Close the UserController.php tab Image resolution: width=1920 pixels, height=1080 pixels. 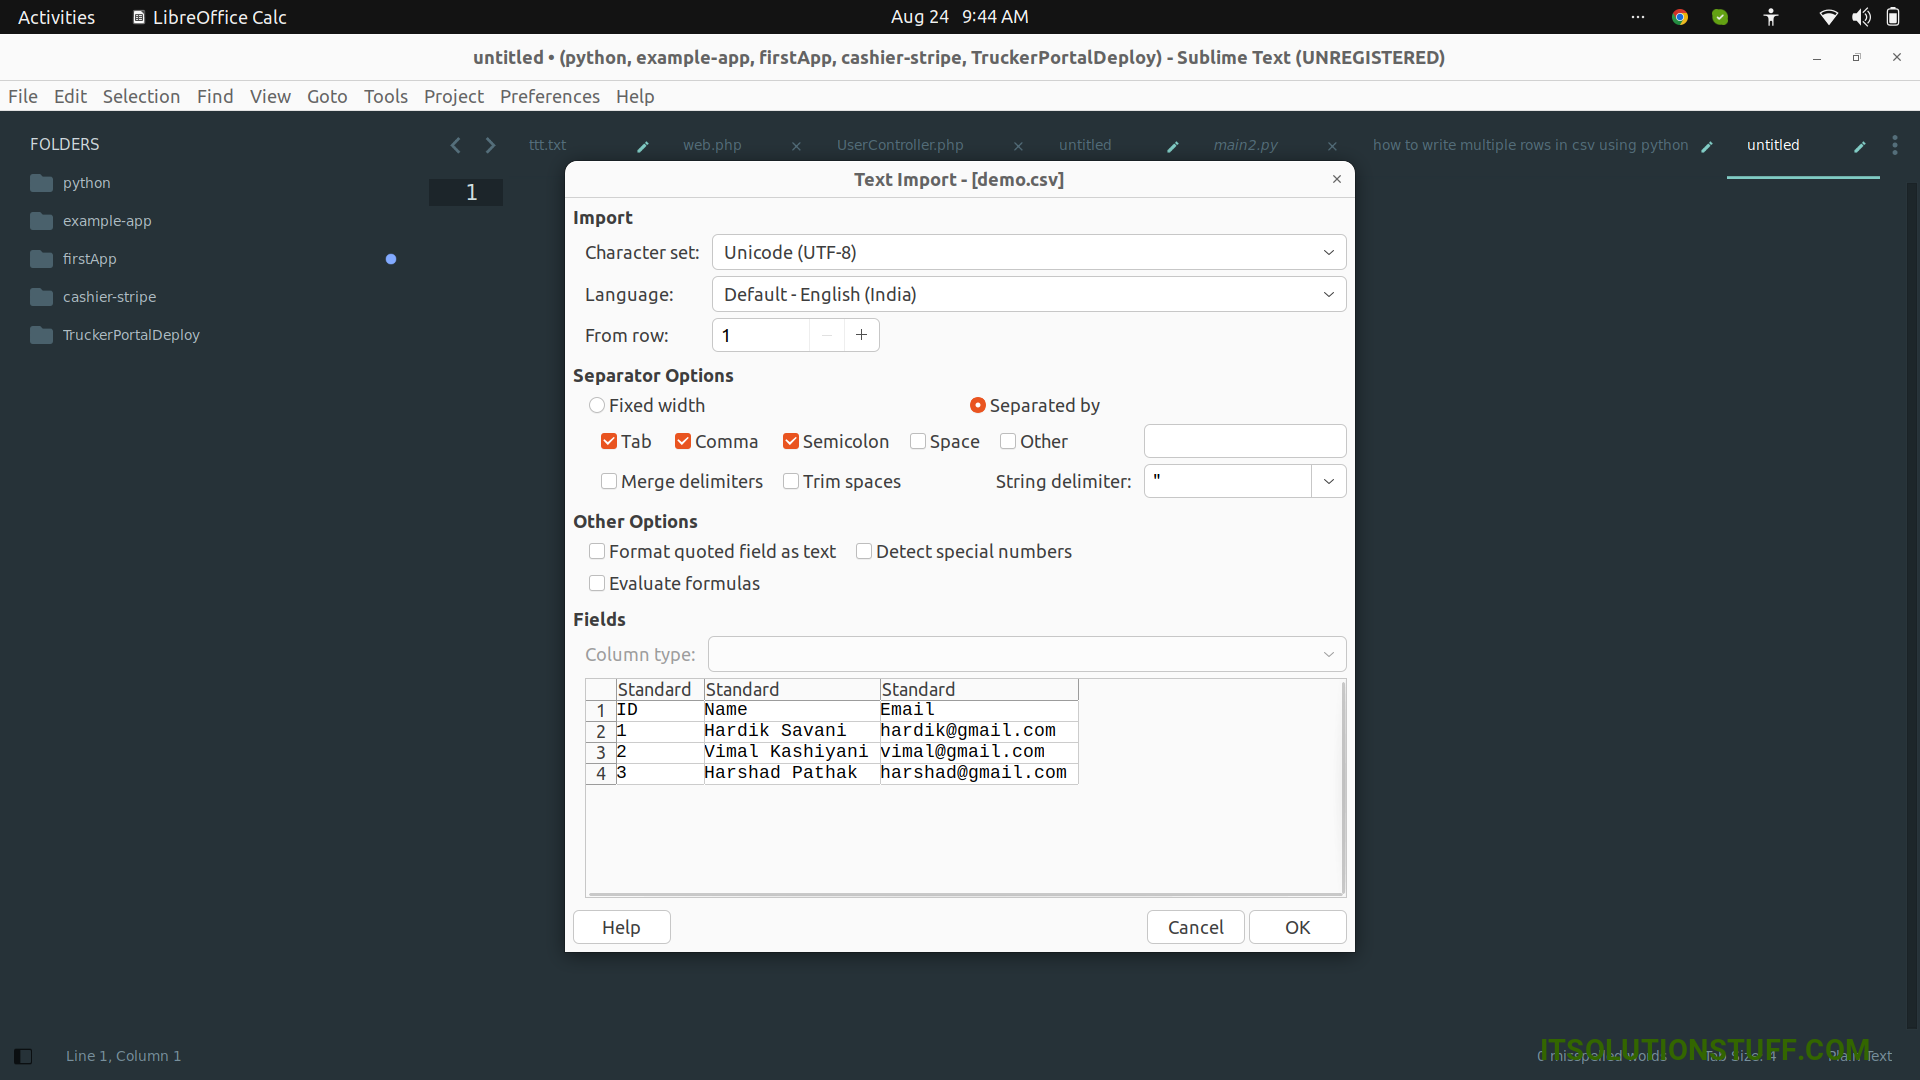pyautogui.click(x=1018, y=146)
